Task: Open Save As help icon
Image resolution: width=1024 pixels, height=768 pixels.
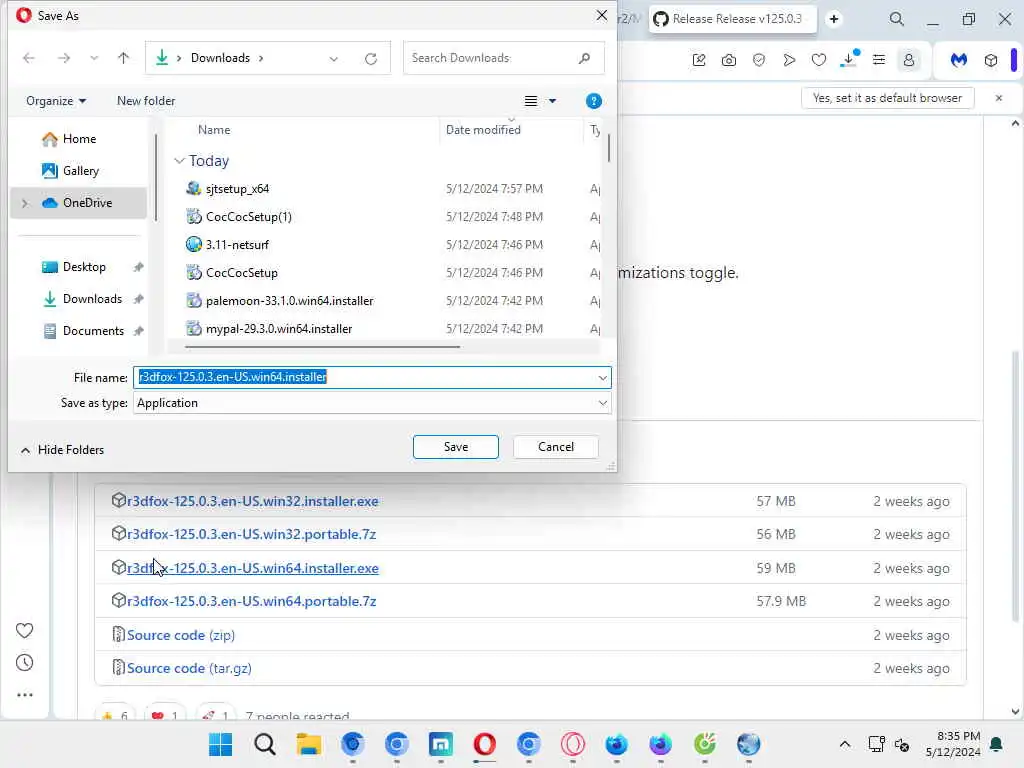Action: pos(594,101)
